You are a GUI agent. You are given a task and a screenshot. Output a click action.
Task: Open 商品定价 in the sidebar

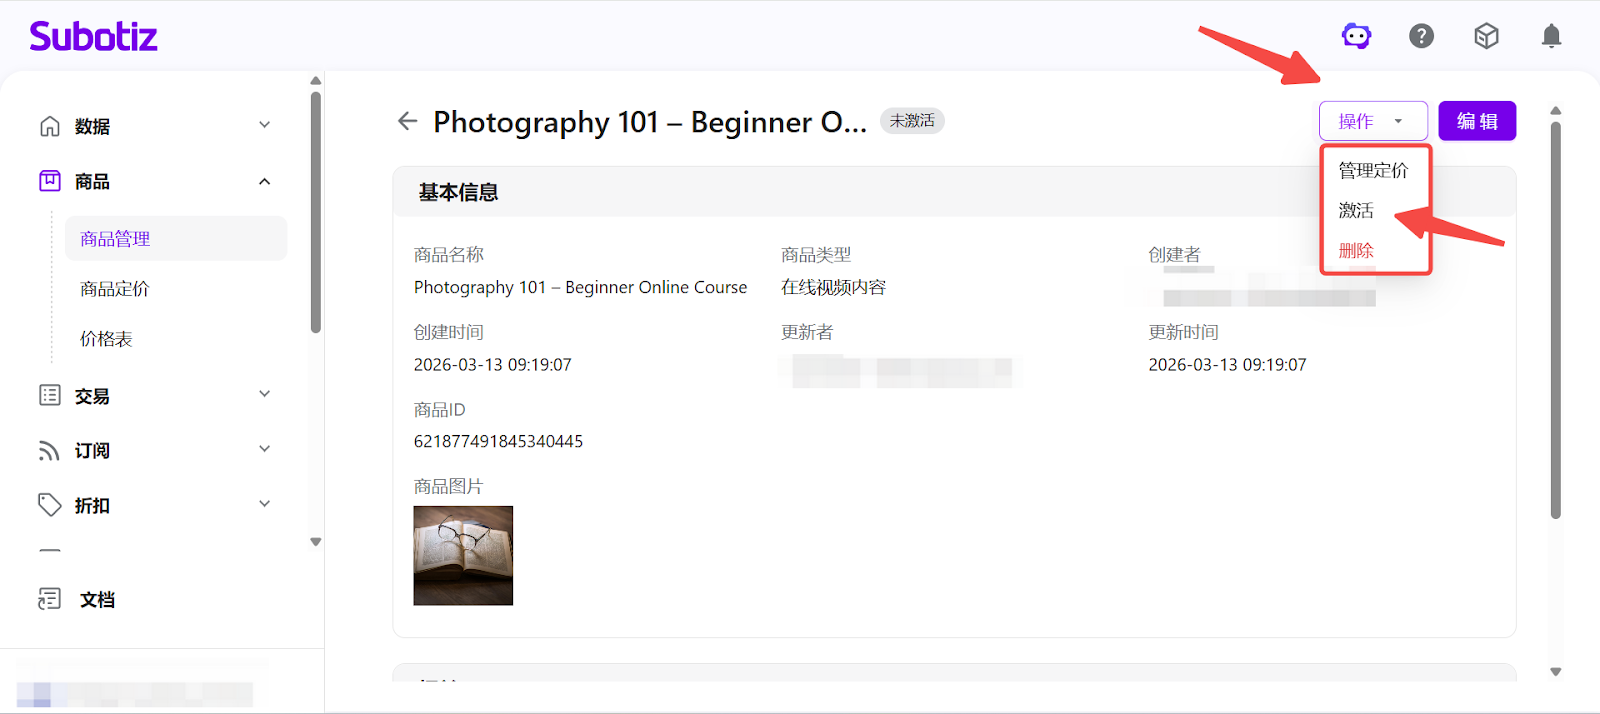pyautogui.click(x=115, y=289)
